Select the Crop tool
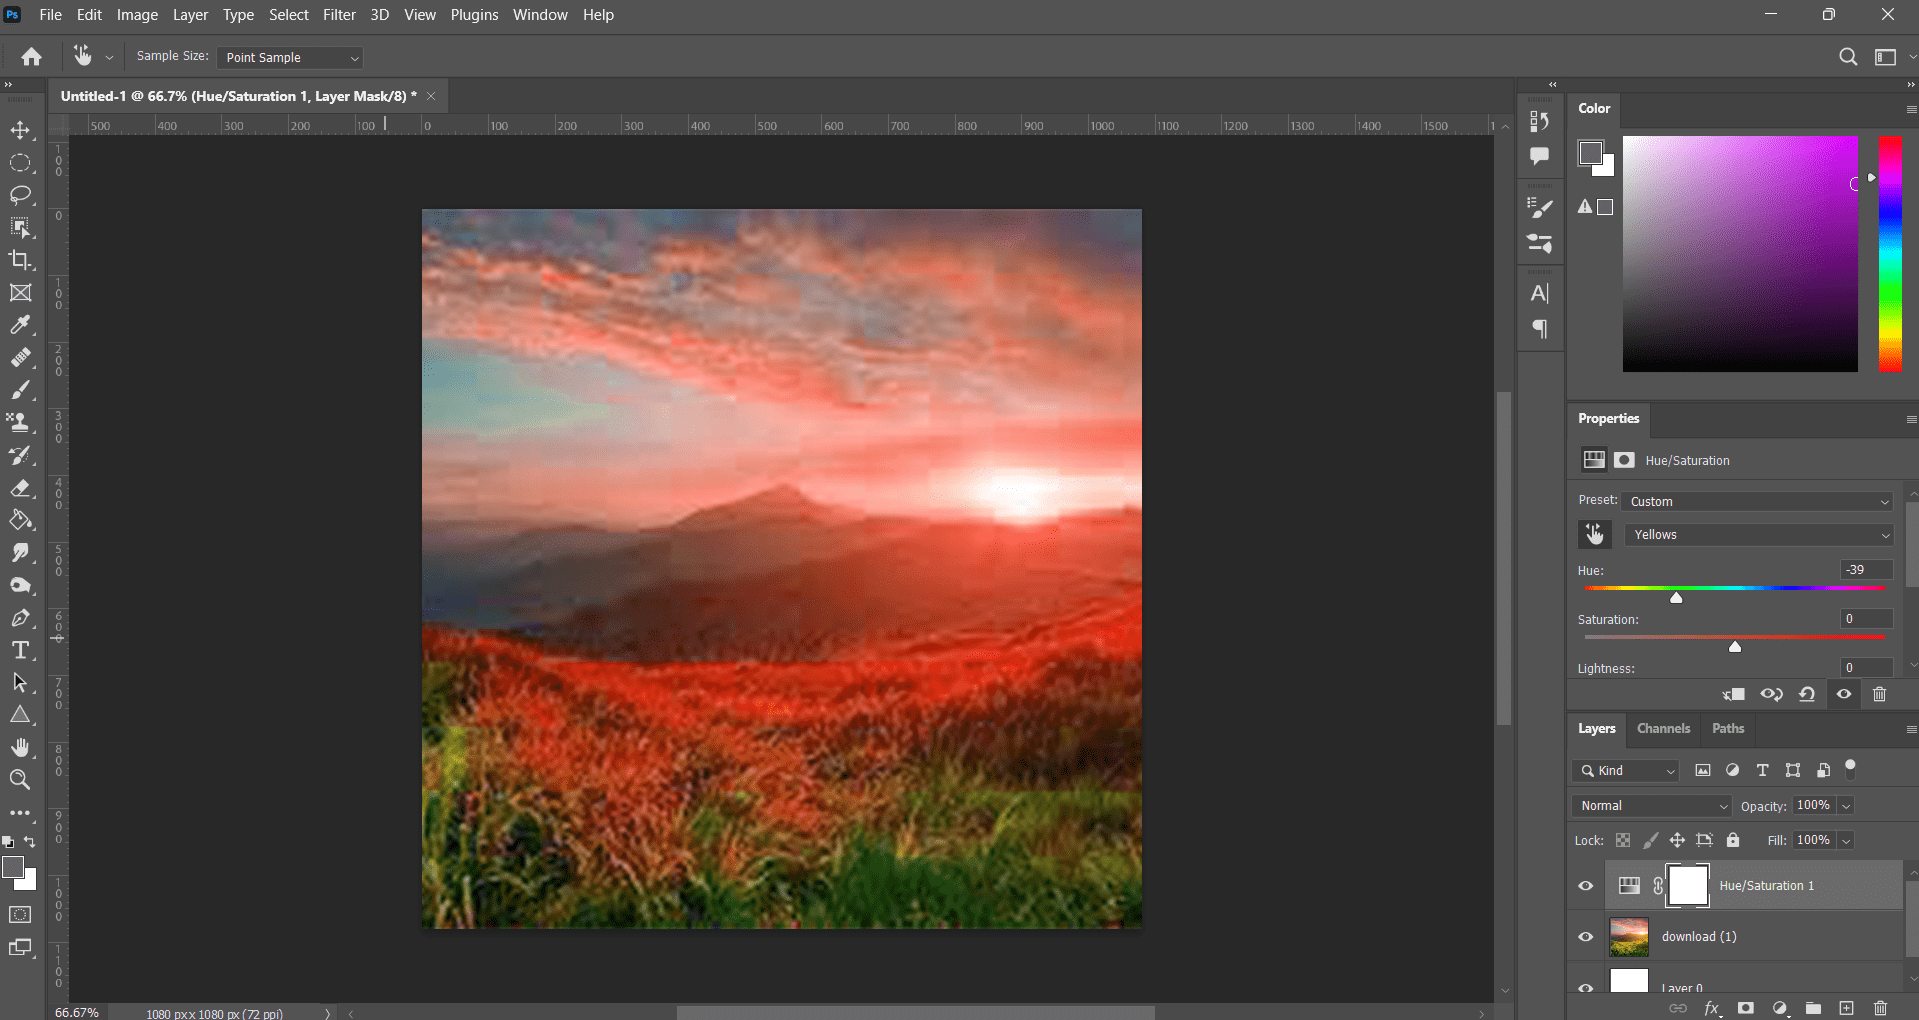 [20, 261]
